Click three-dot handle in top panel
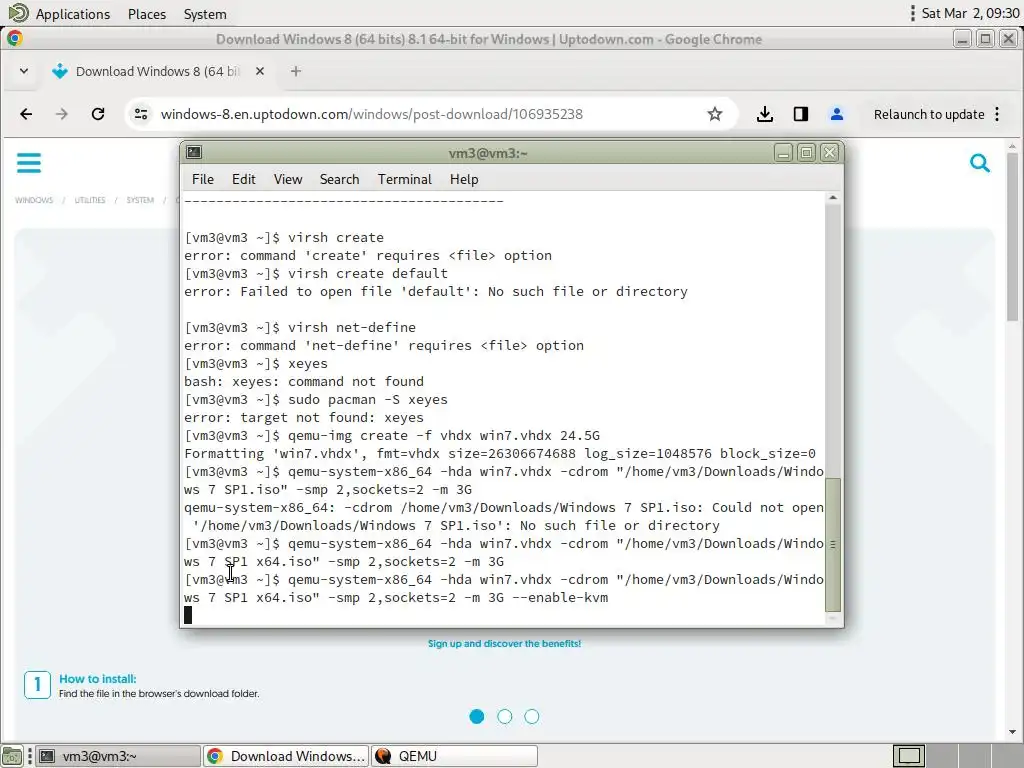Viewport: 1024px width, 768px height. (912, 13)
